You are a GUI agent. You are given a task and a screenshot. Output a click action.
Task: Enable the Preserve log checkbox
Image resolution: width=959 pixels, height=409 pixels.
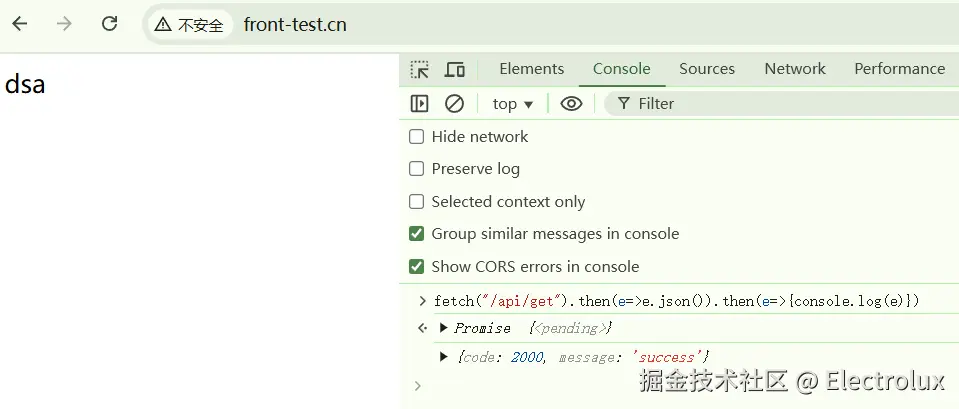pyautogui.click(x=417, y=169)
